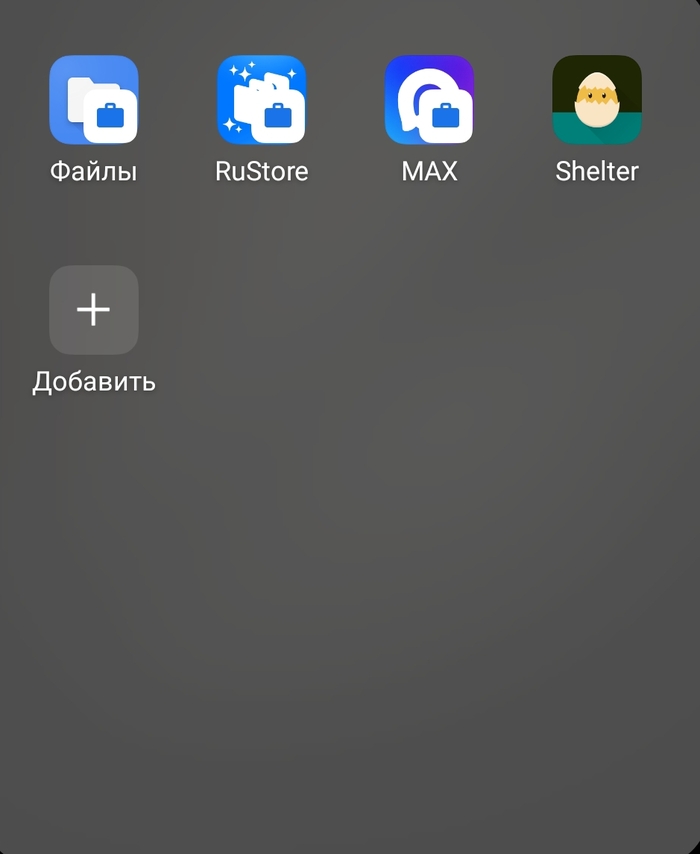Tap the Shelter text label
The height and width of the screenshot is (854, 700).
point(597,171)
